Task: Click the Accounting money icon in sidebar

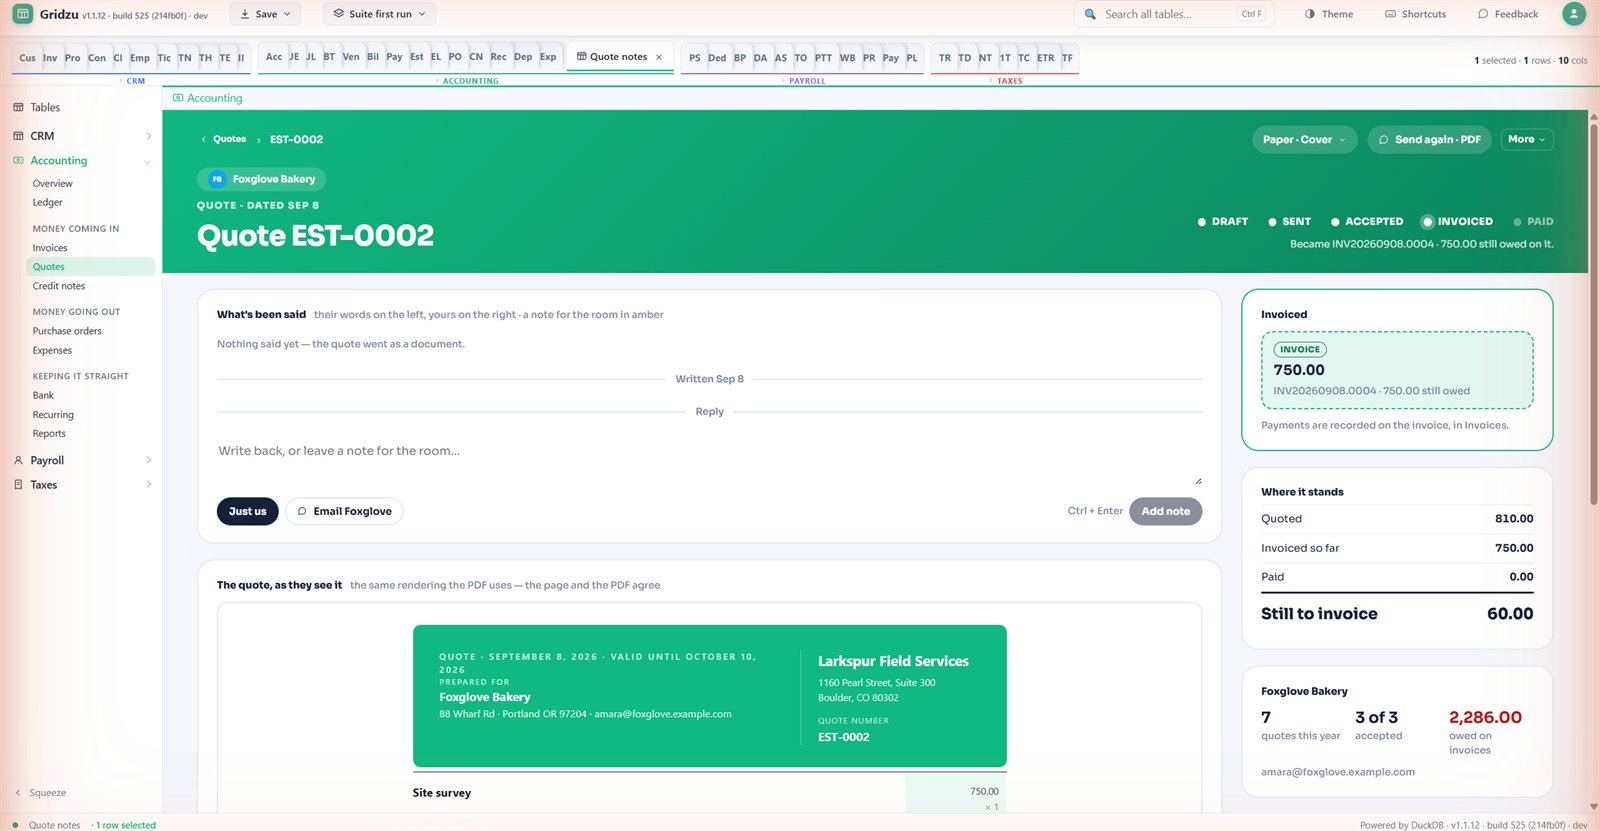Action: 18,160
